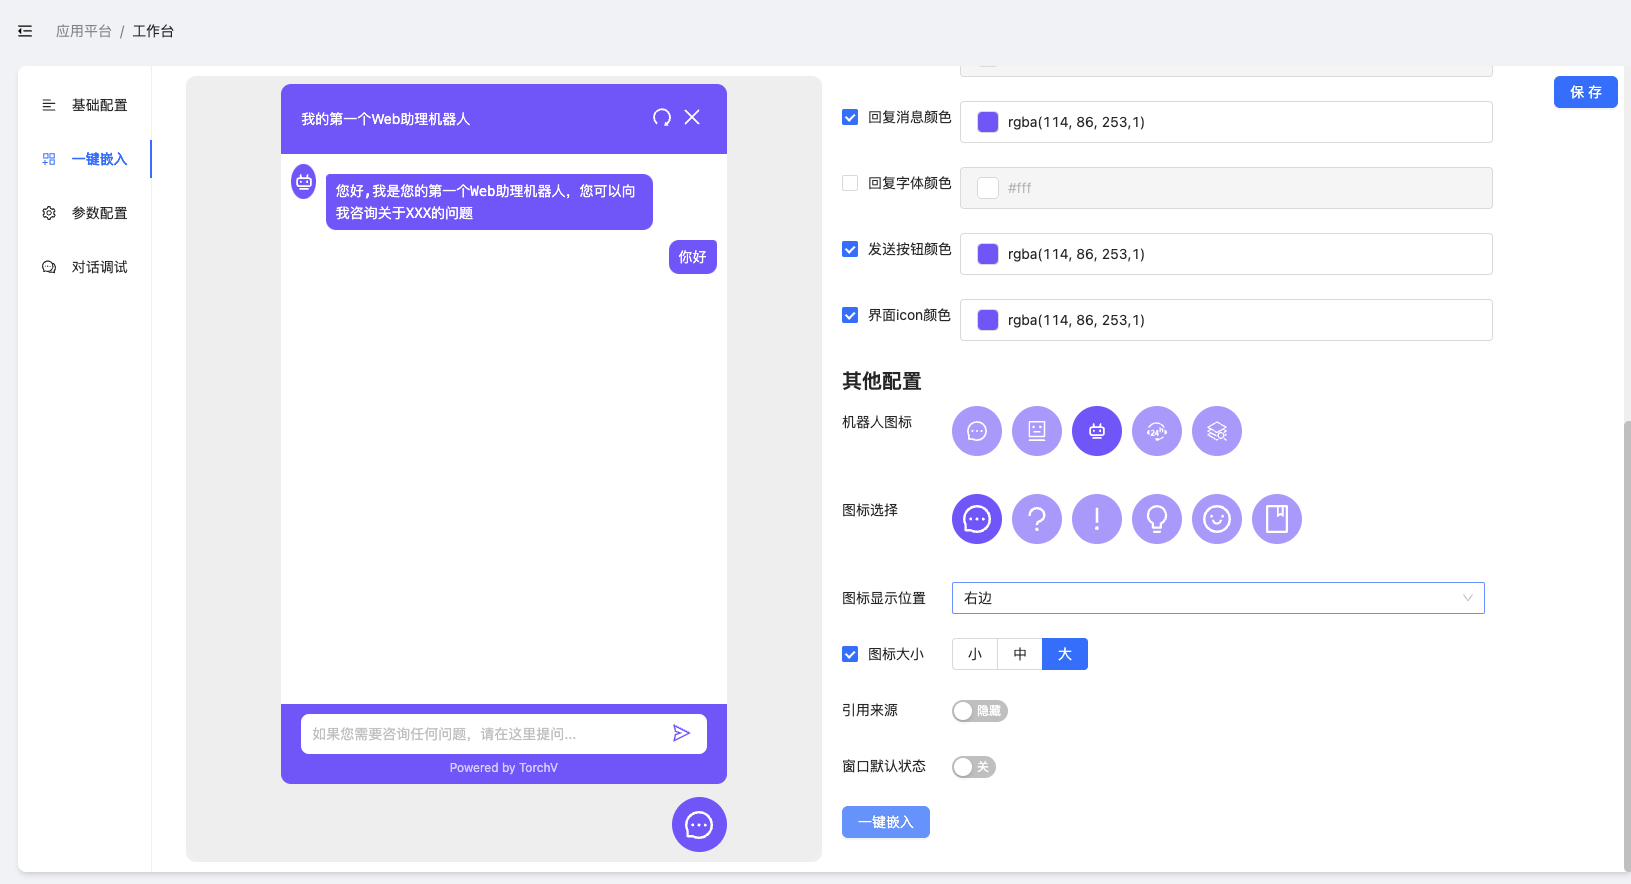
Task: Toggle the 窗口默认状态 switch
Action: [973, 767]
